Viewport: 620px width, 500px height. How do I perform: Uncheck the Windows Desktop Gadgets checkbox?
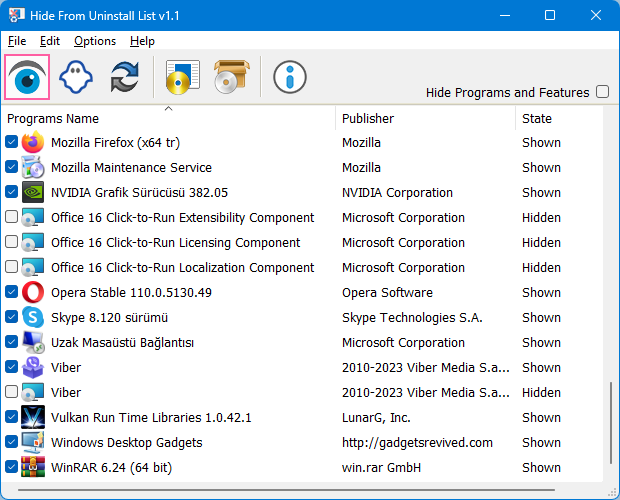point(11,442)
